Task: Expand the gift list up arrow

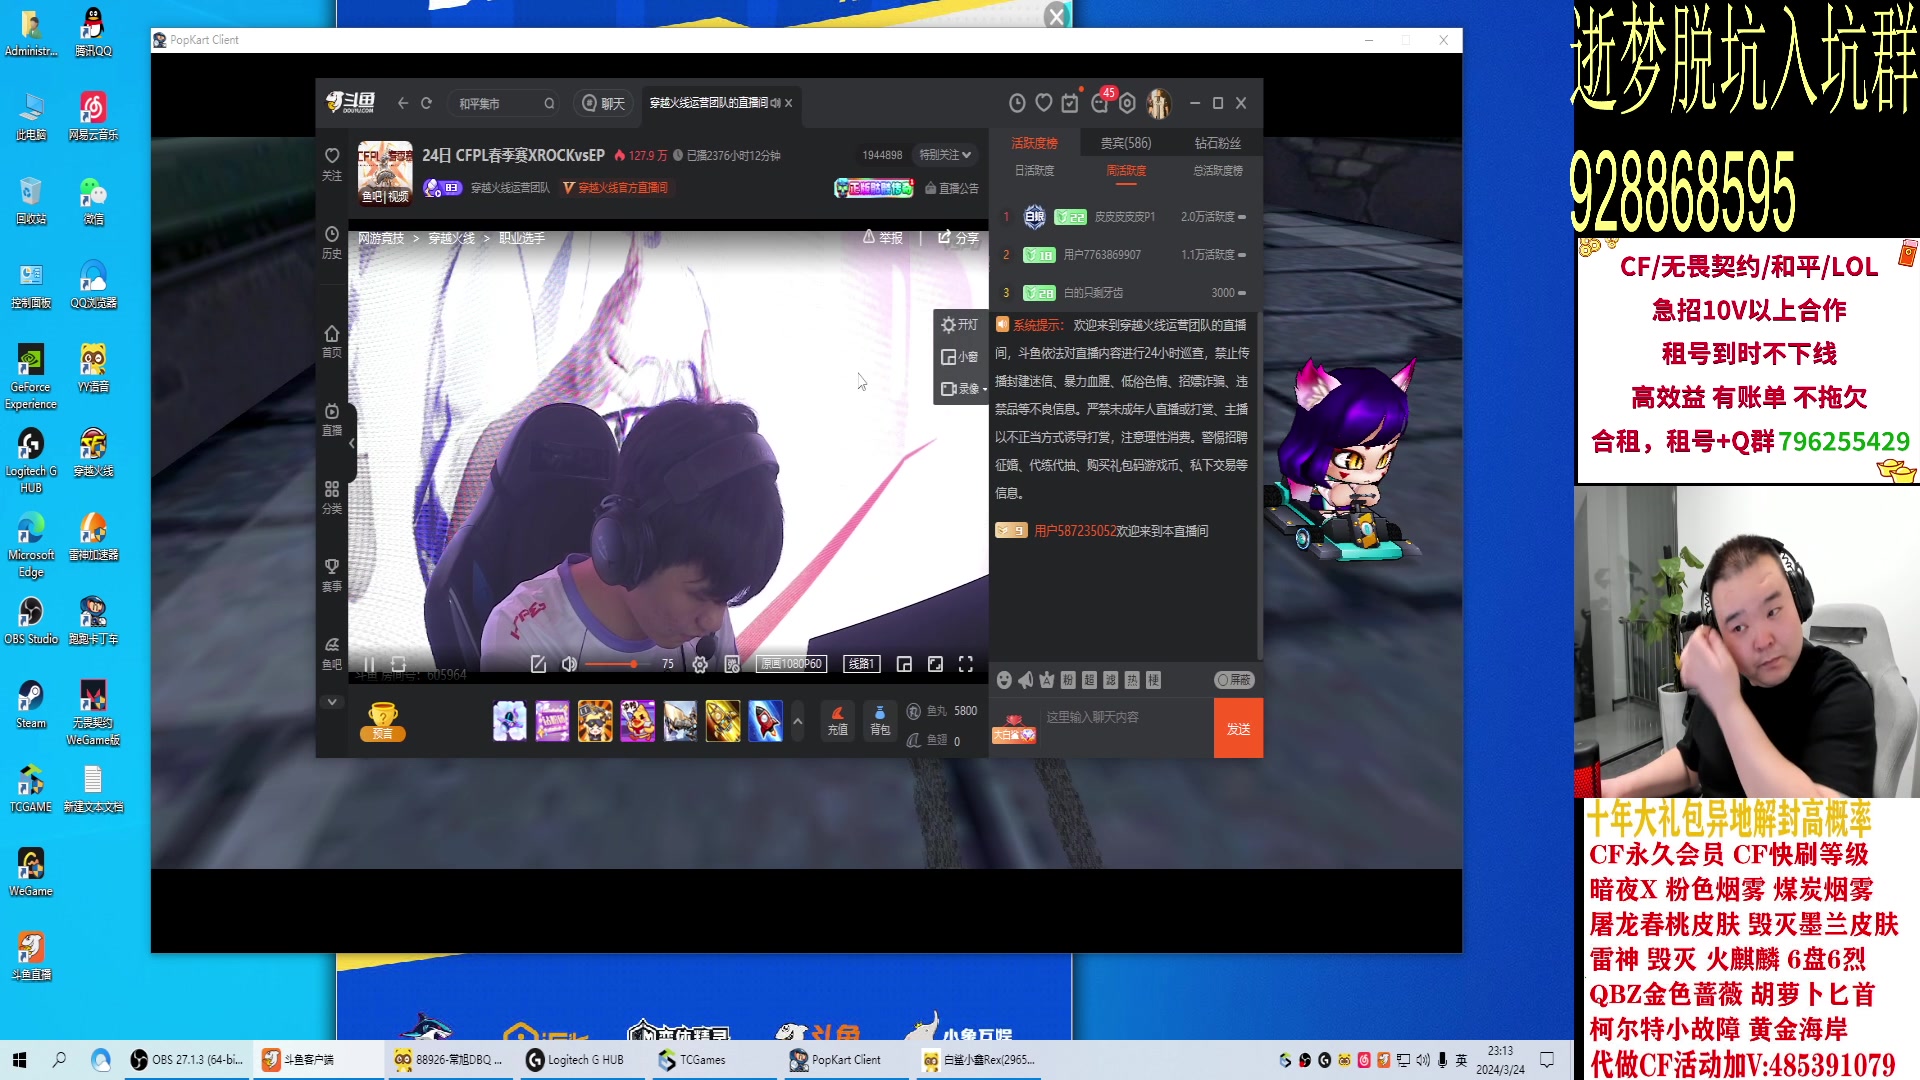Action: (797, 721)
